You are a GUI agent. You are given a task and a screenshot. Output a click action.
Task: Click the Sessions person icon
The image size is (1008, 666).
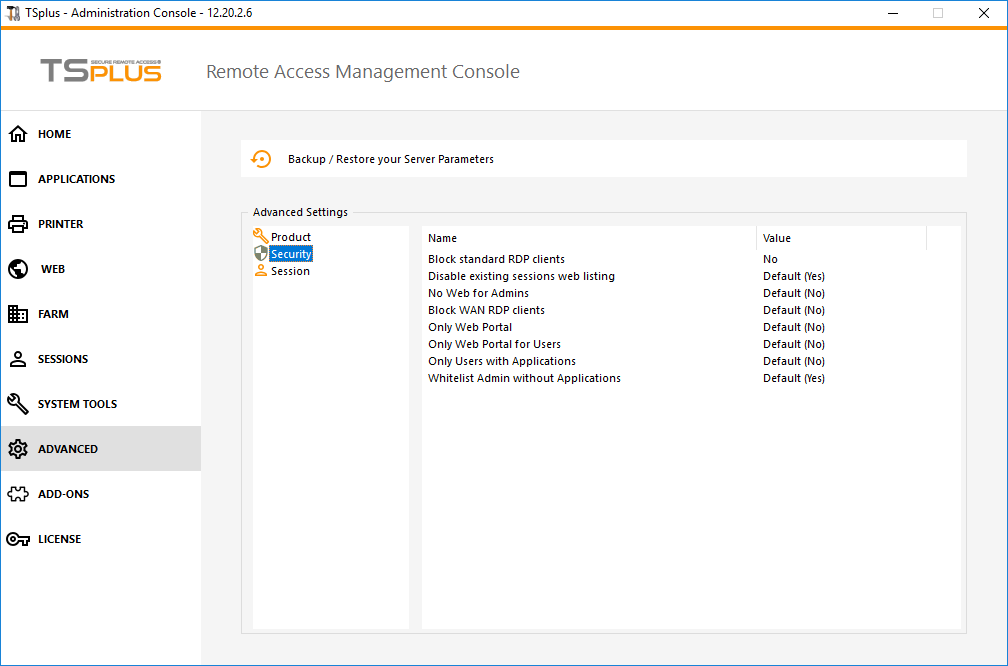click(x=18, y=359)
